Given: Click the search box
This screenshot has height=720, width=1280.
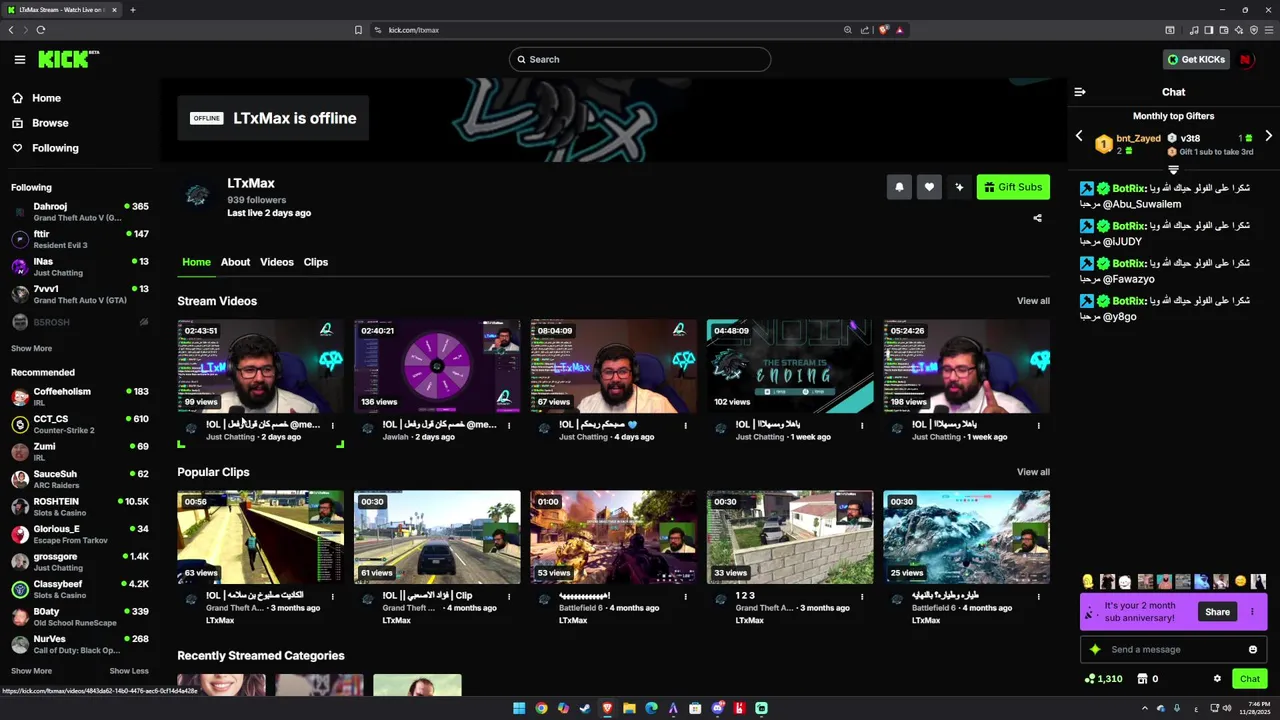Looking at the screenshot, I should click(x=640, y=59).
